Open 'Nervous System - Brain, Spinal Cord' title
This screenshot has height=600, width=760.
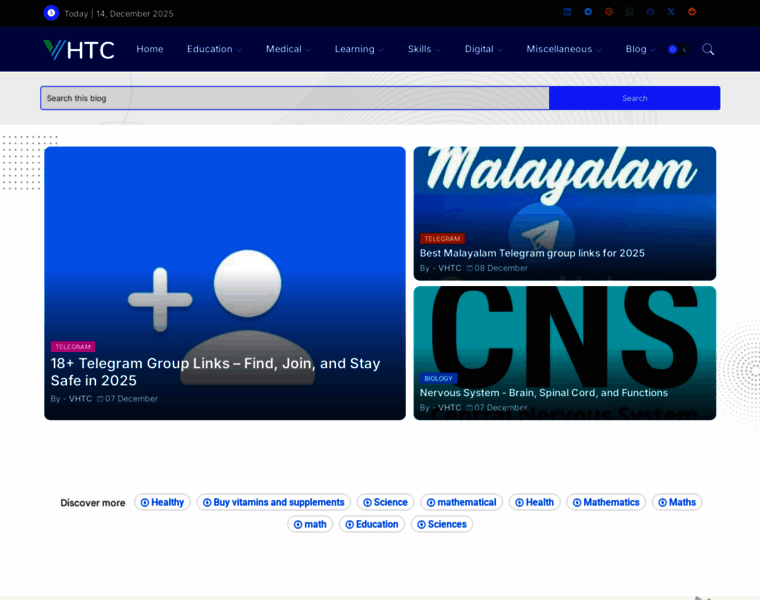(x=544, y=393)
